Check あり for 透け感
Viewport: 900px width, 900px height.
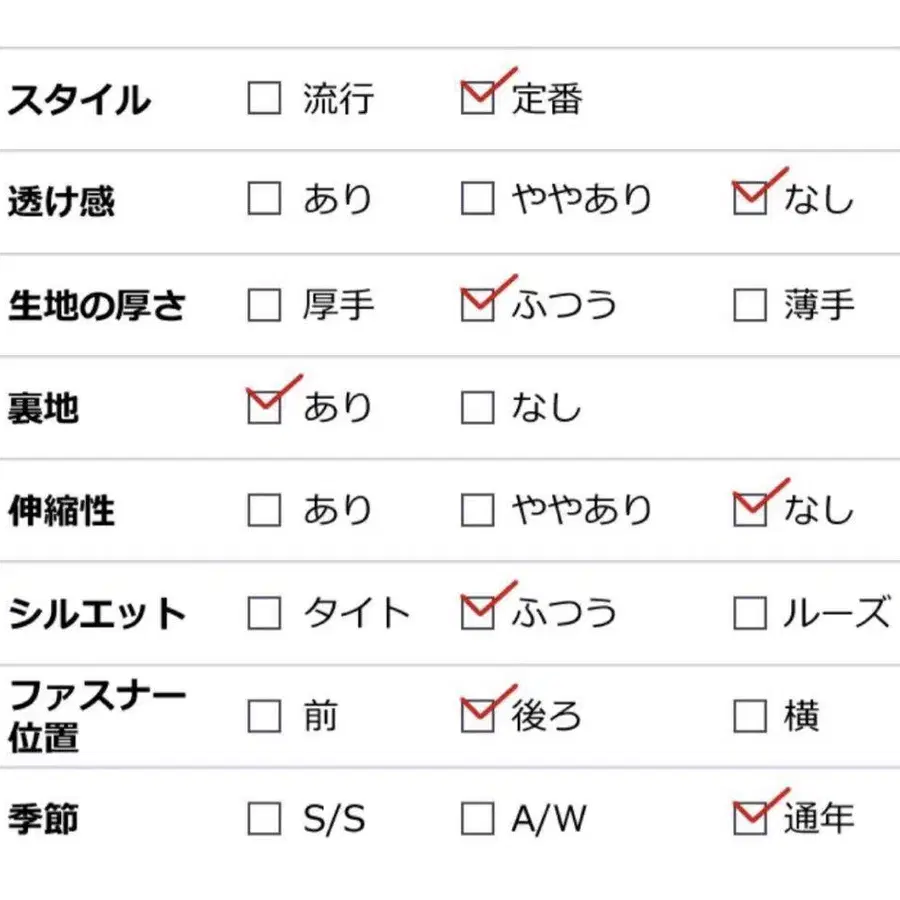coord(264,199)
